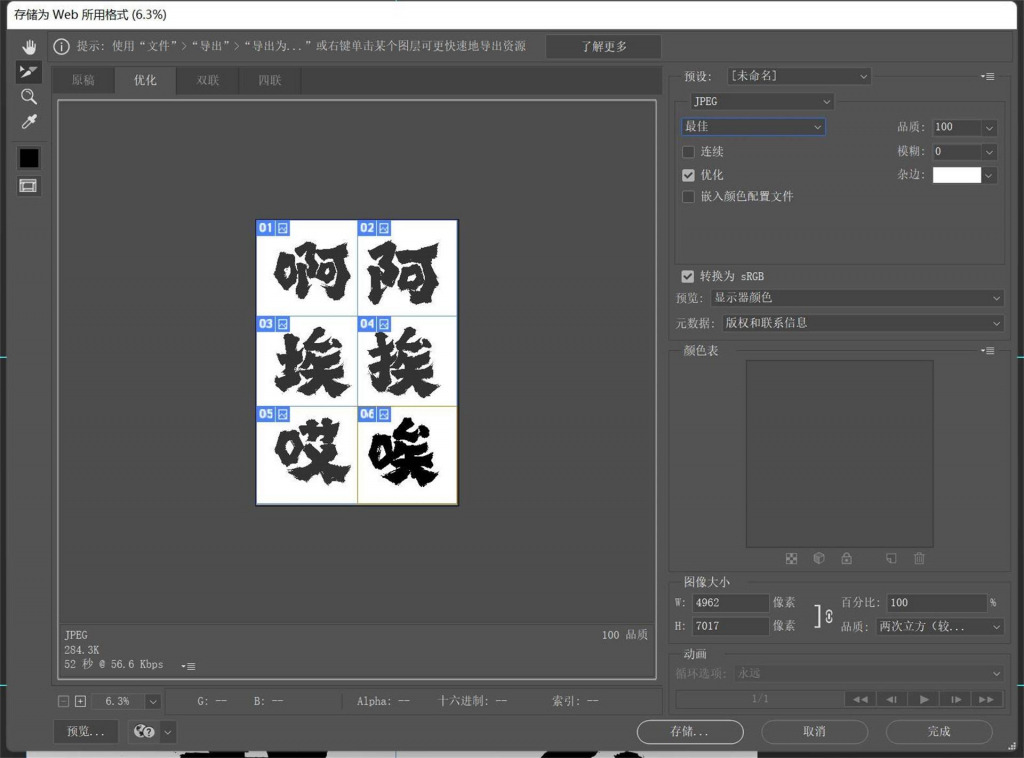Open the 元数据 metadata dropdown
This screenshot has width=1024, height=758.
(862, 323)
